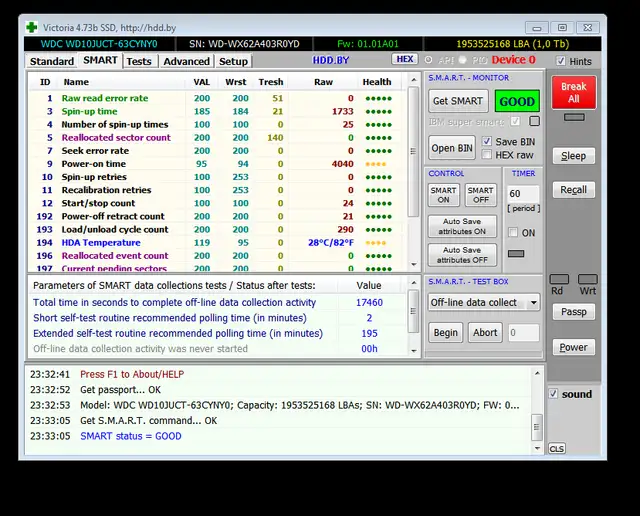
Task: Select Load/unload cycle count row
Action: pos(217,229)
